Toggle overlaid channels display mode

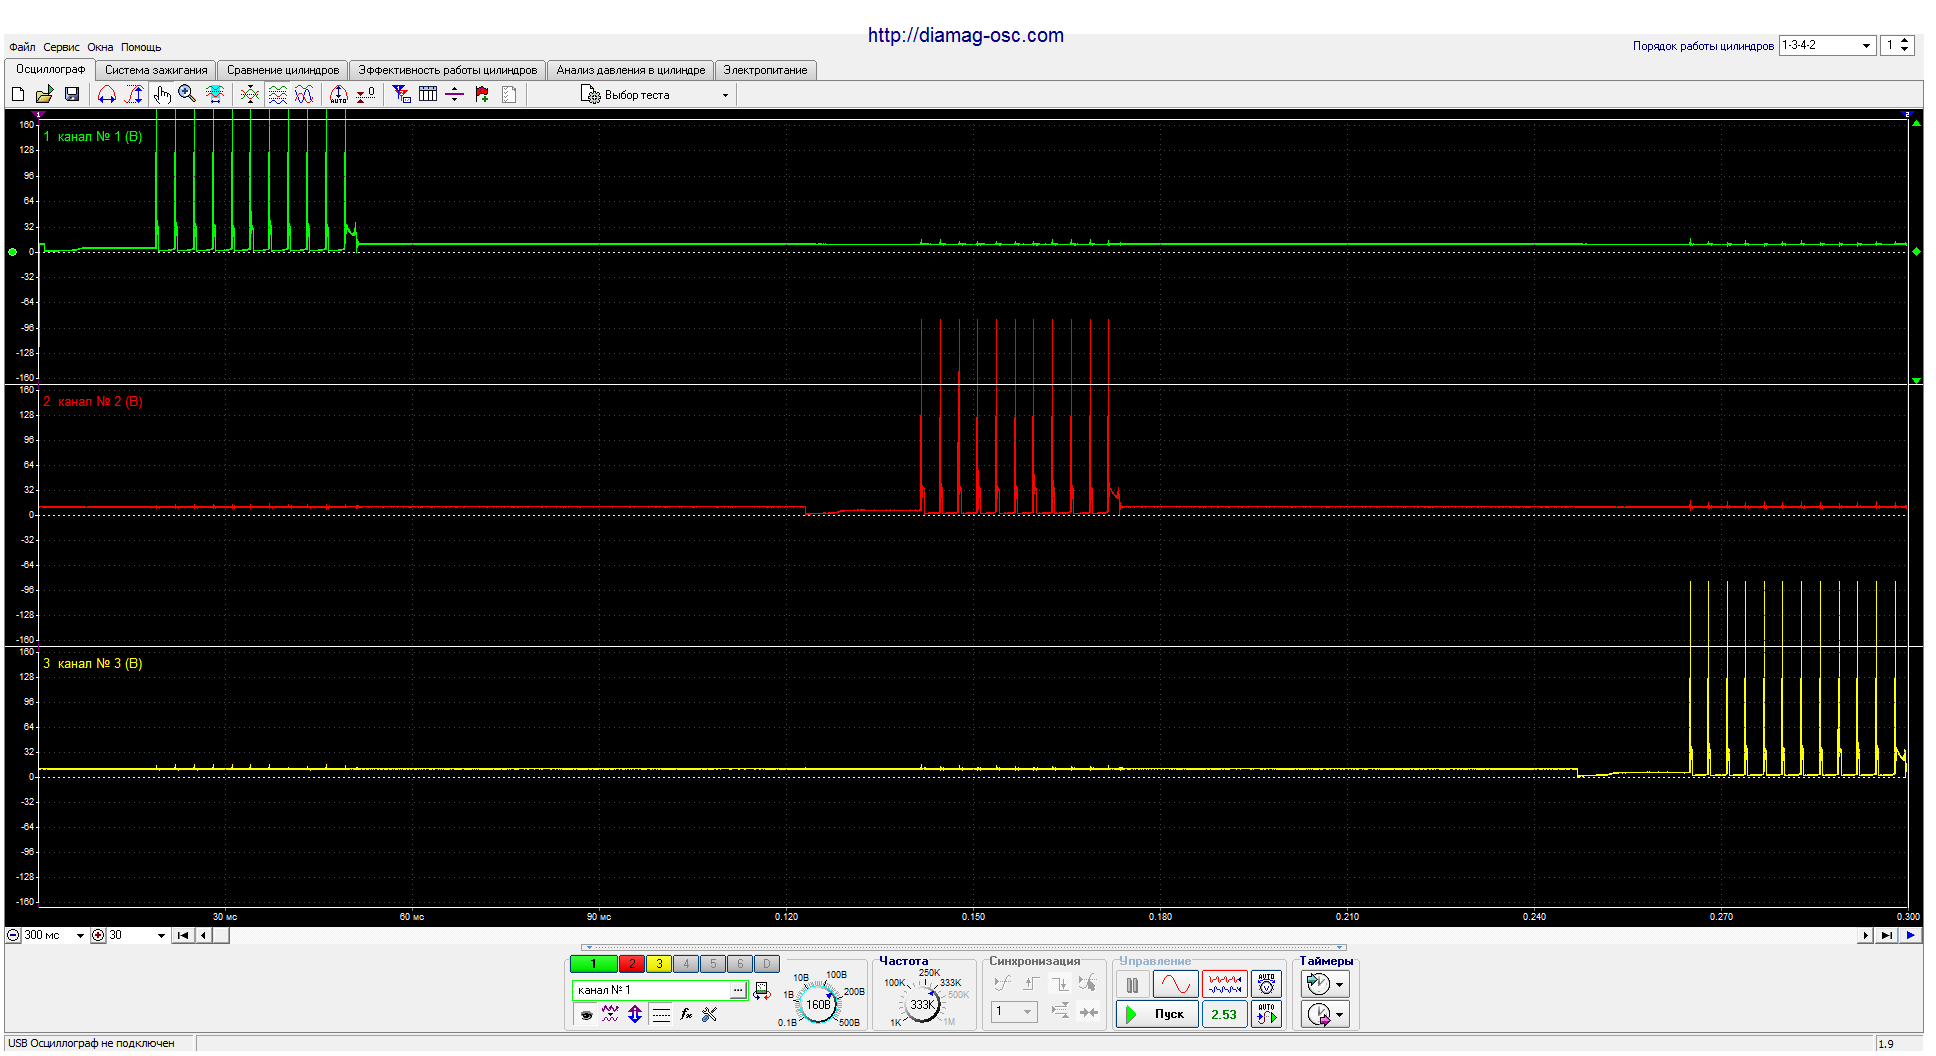point(304,94)
